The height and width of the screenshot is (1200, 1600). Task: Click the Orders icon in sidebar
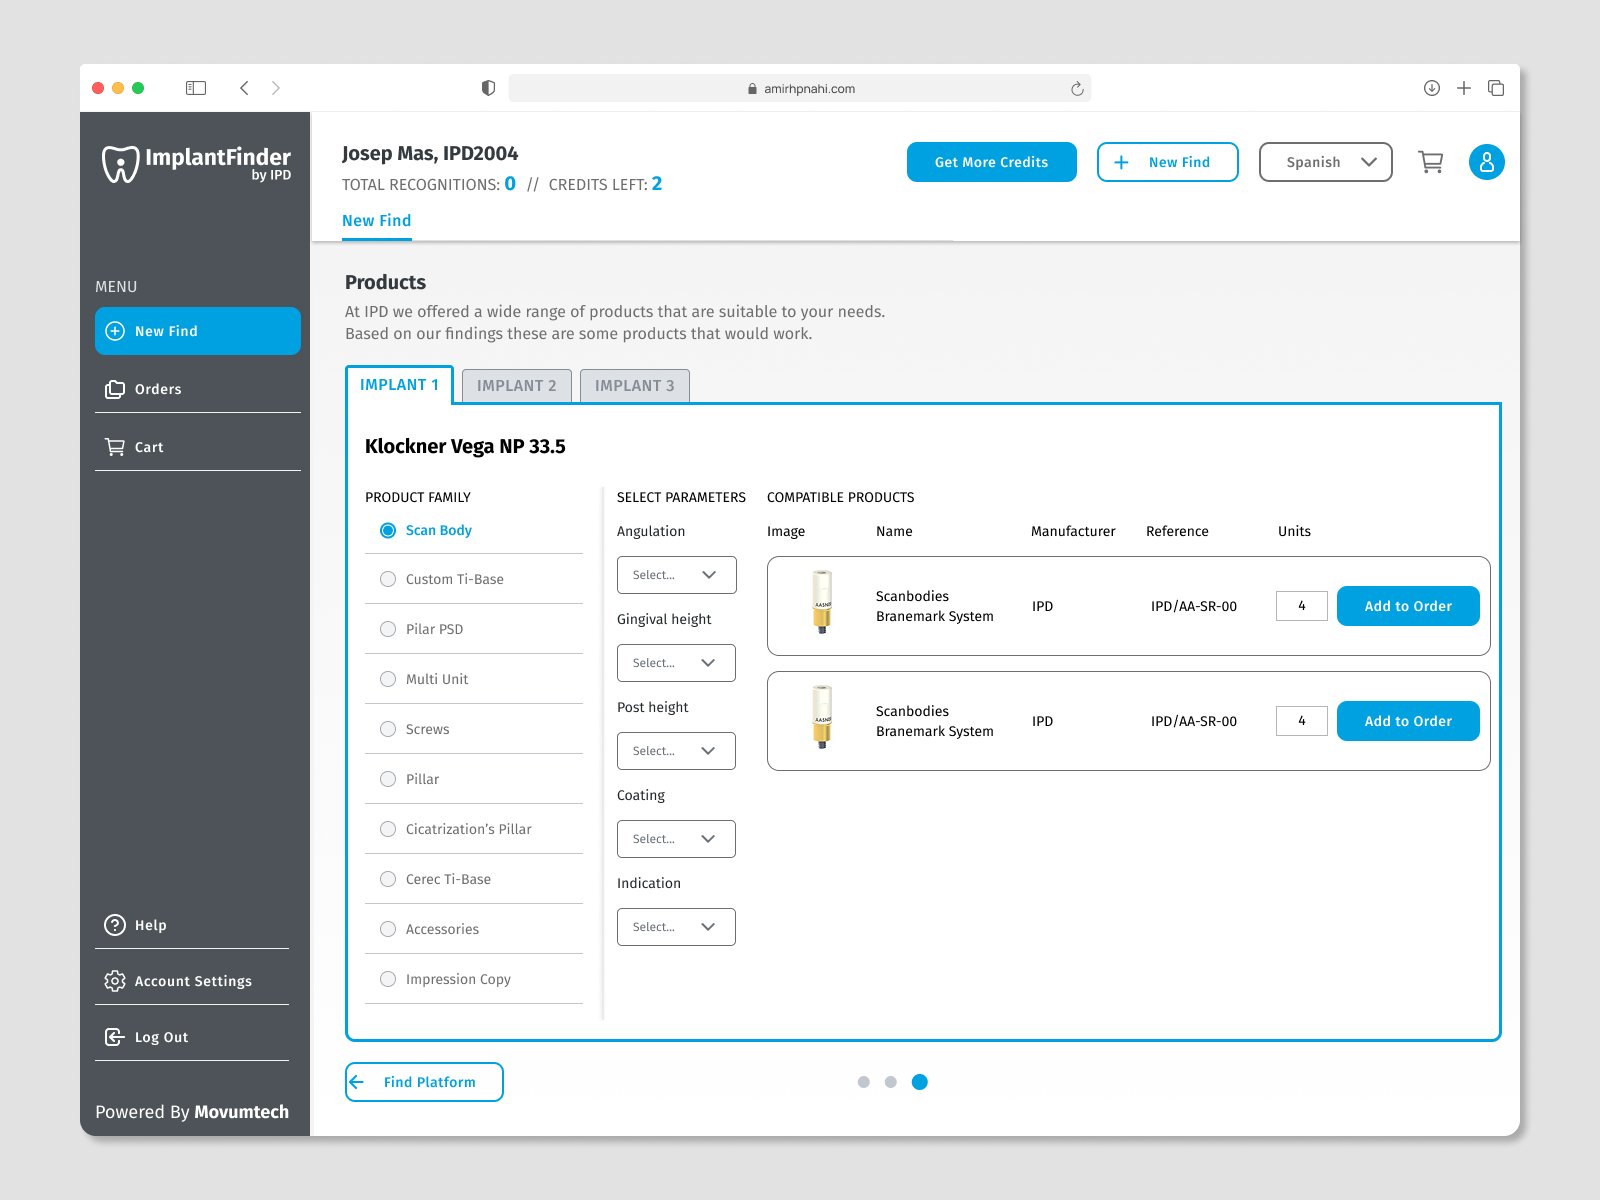115,389
